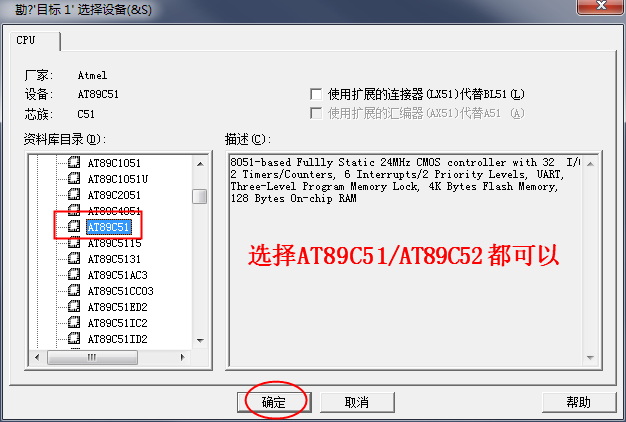
Task: Click vendor value 'Atmel'
Action: 92,75
